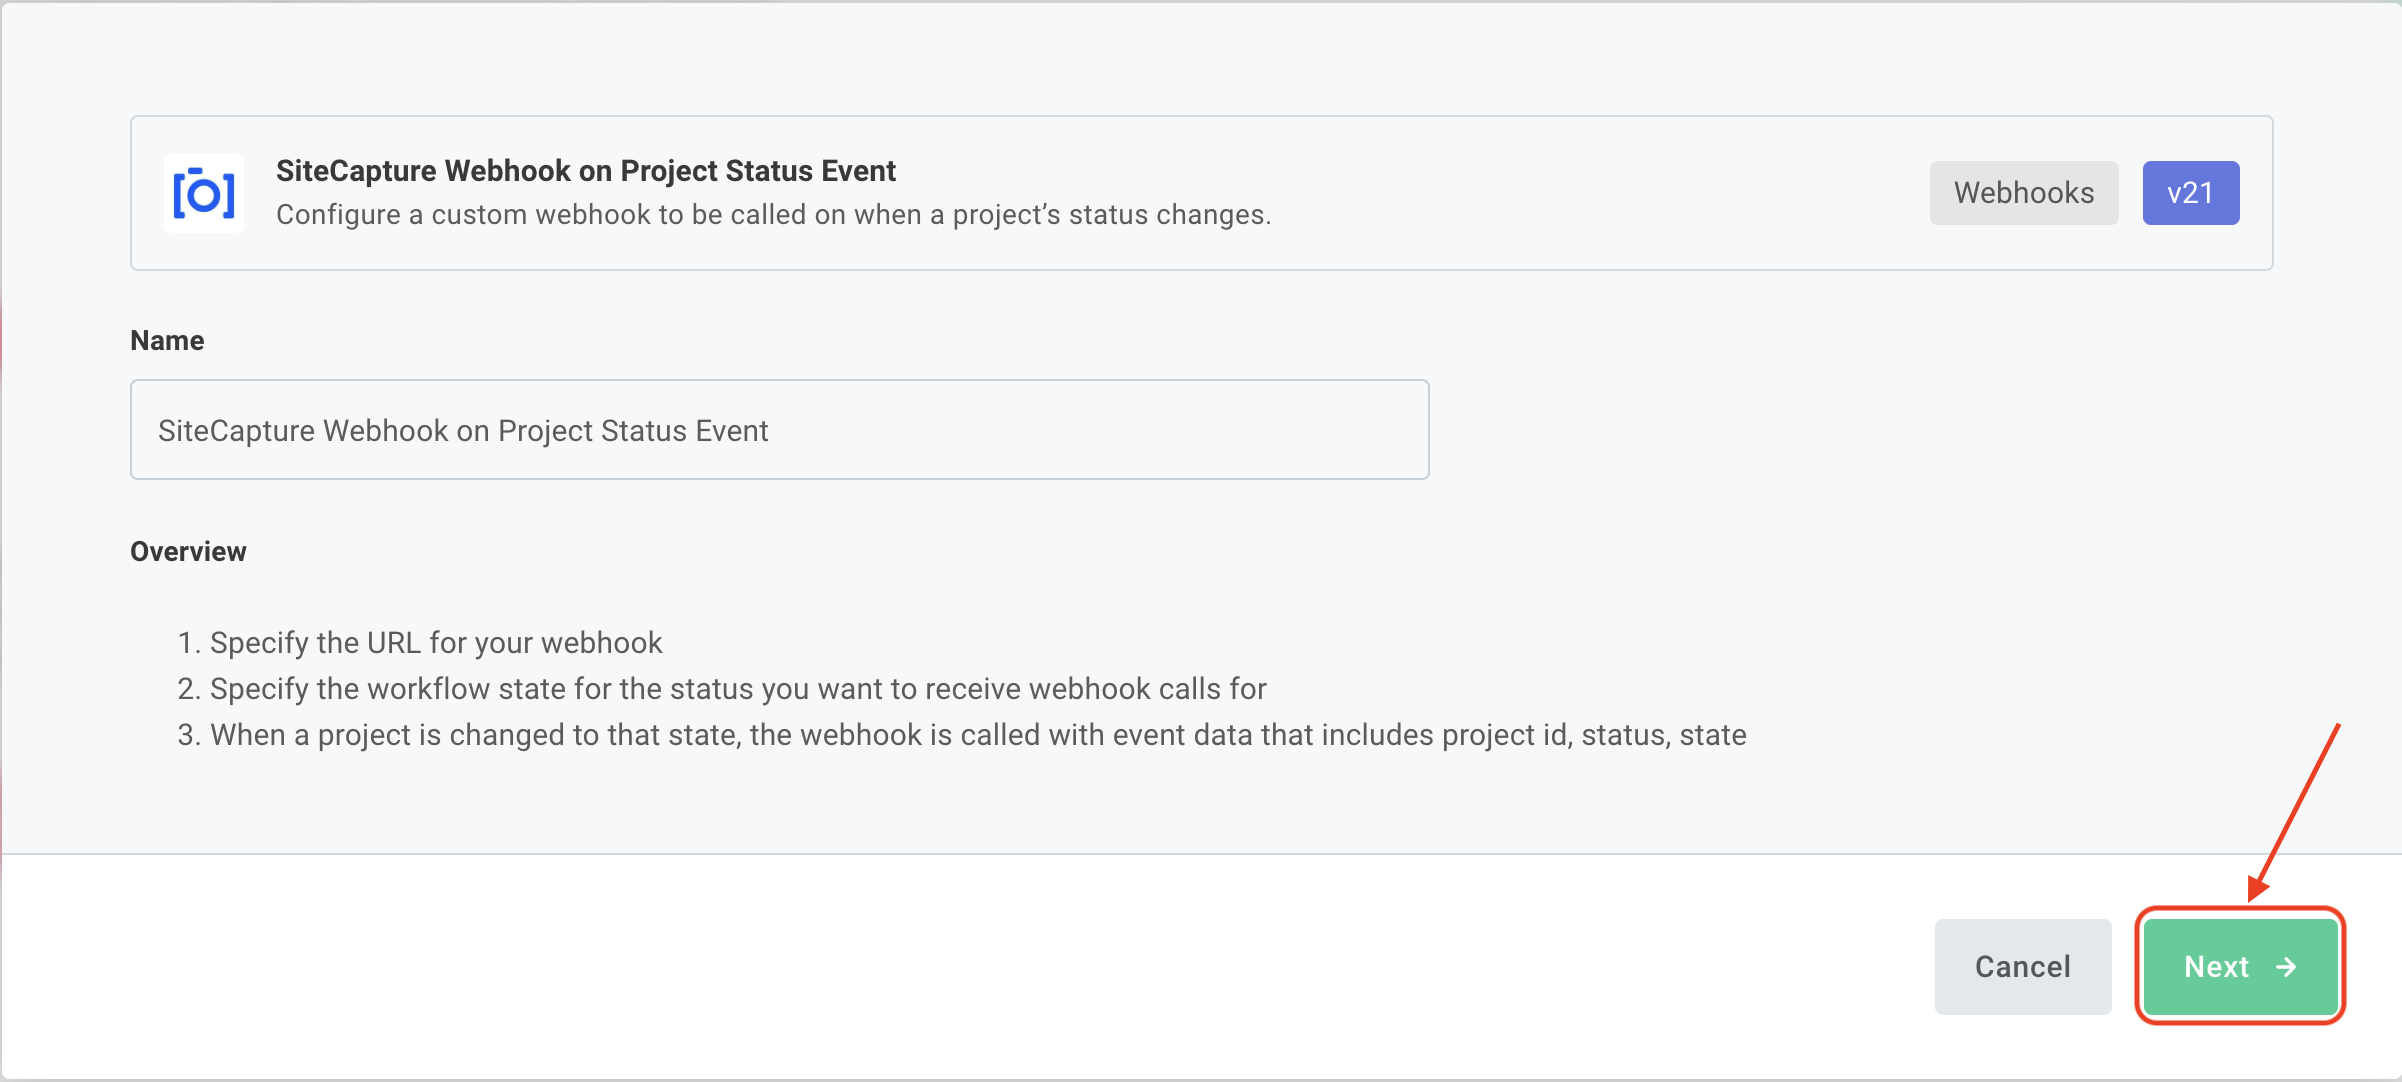Click list number 2 in Overview
The width and height of the screenshot is (2402, 1082).
(189, 689)
